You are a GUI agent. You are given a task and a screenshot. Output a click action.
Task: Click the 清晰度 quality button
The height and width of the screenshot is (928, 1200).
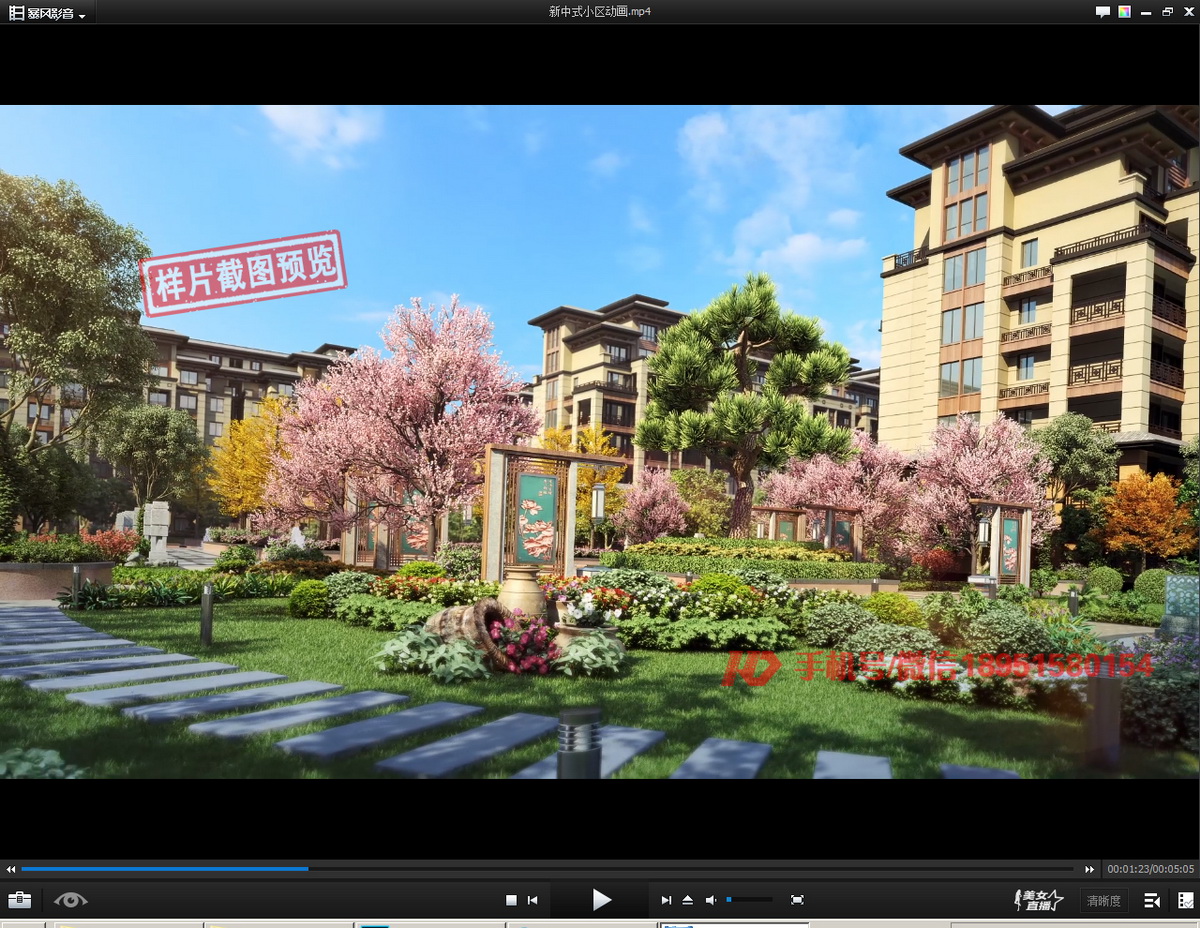(1104, 900)
